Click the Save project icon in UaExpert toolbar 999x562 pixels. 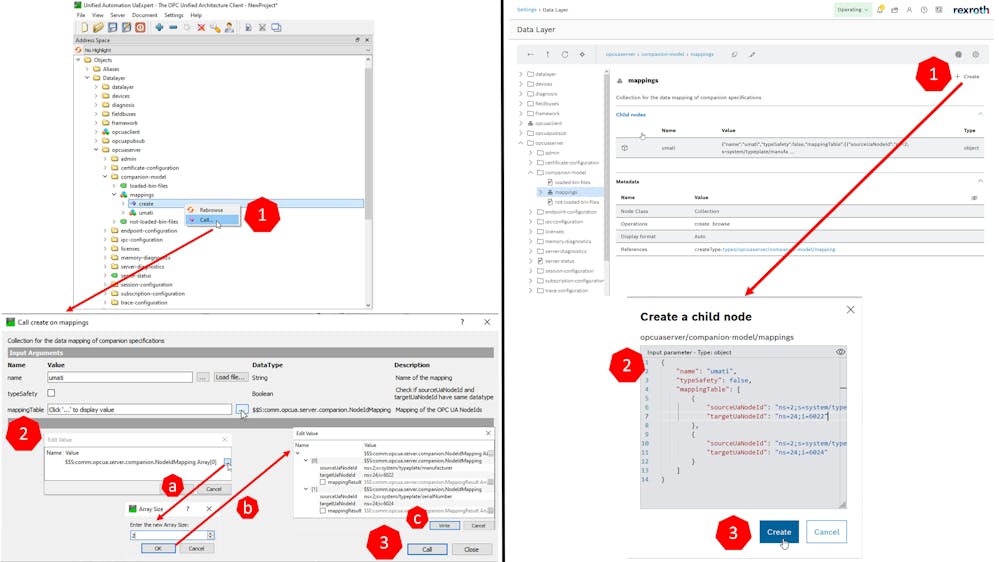click(x=112, y=27)
